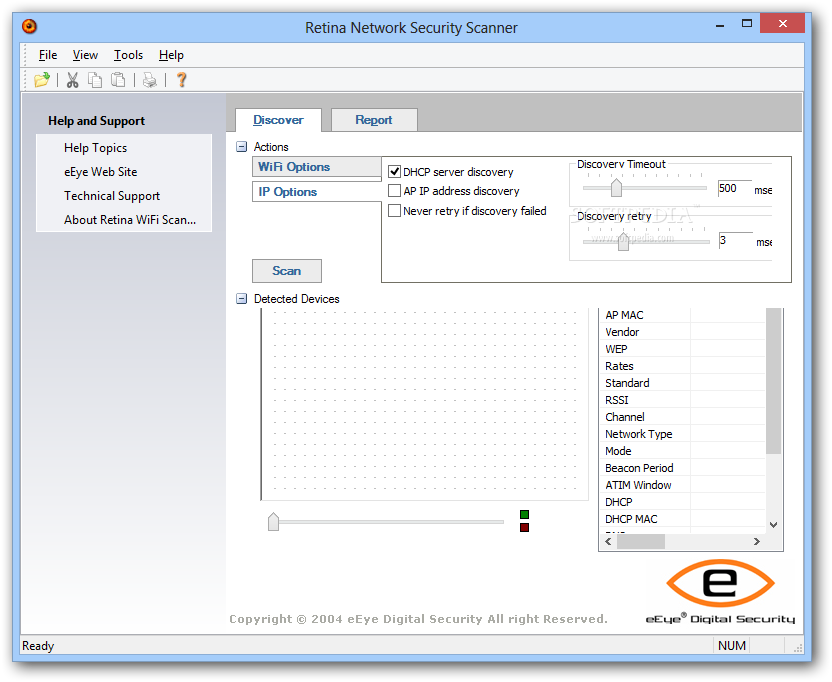The height and width of the screenshot is (682, 832).
Task: Click the Ready status text
Action: [x=38, y=646]
